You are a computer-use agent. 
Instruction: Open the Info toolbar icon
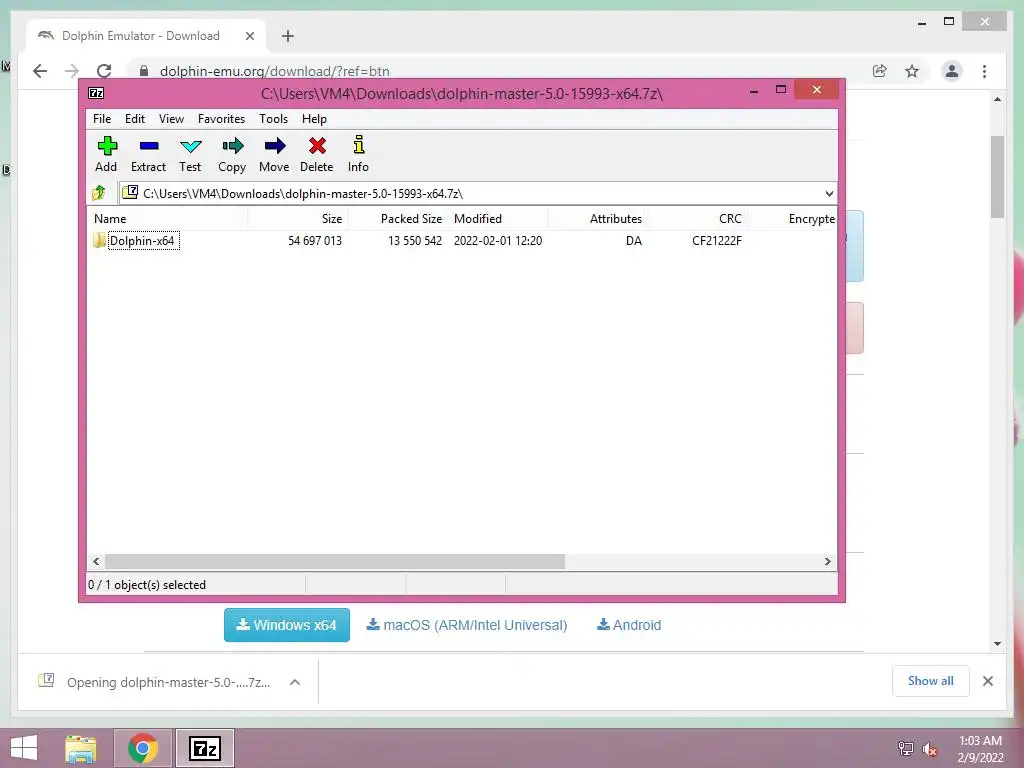[358, 154]
